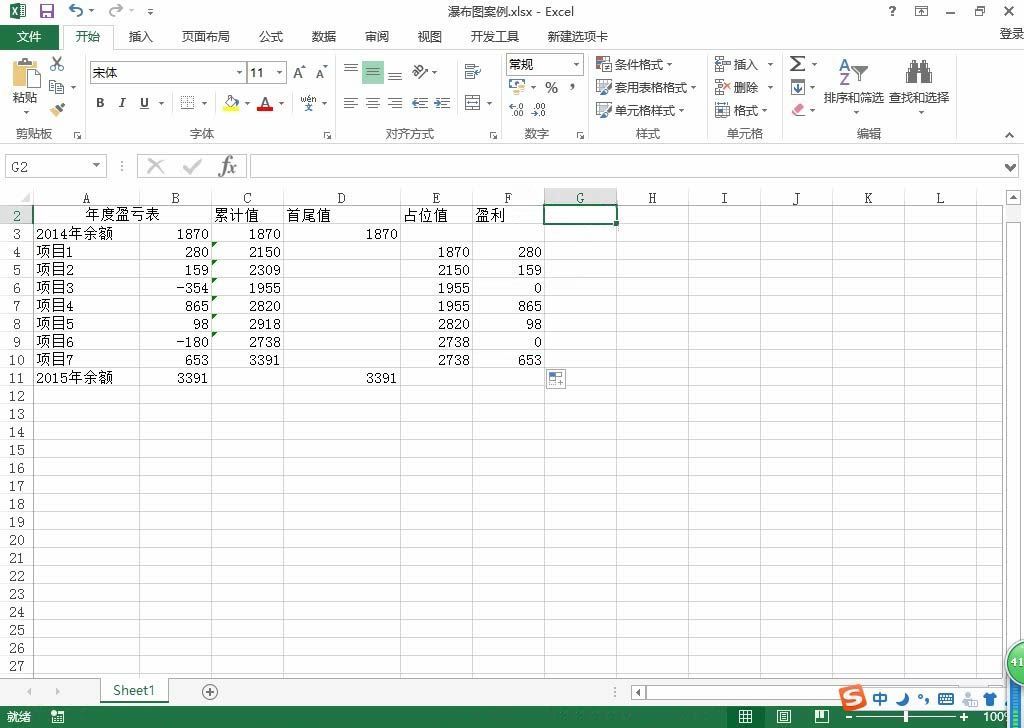Click the Clear eraser icon
1024x728 pixels.
coord(797,110)
